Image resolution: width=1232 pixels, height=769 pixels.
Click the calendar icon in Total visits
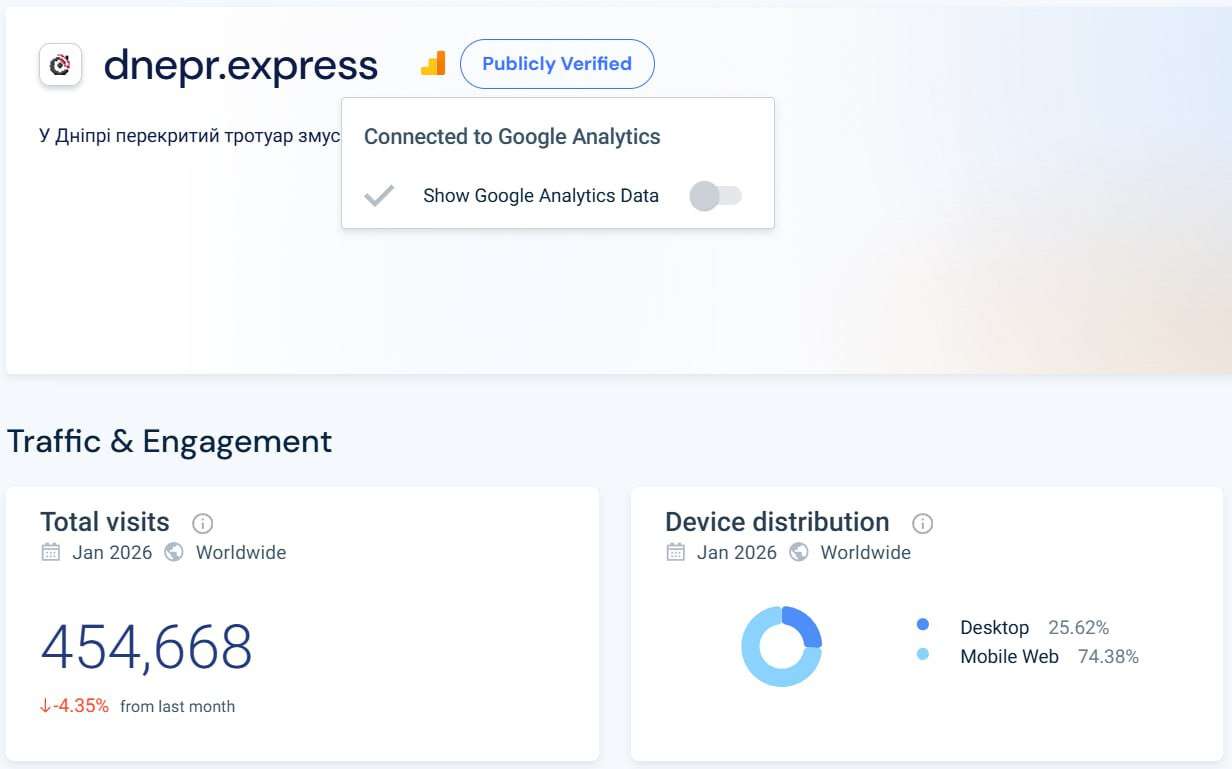[x=51, y=552]
